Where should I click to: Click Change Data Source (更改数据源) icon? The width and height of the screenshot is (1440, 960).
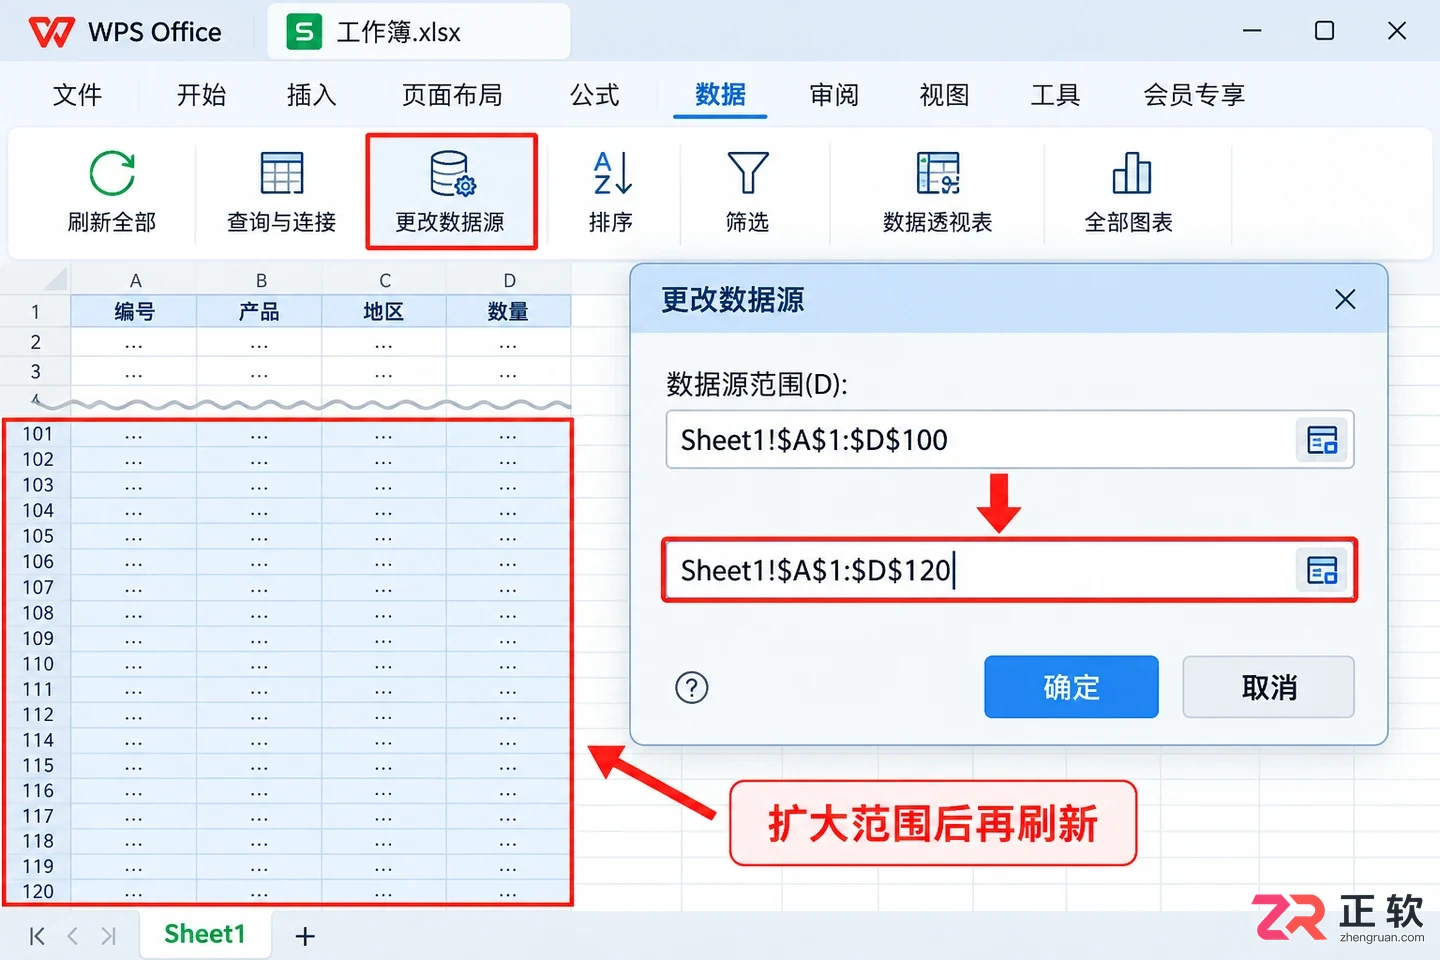452,174
